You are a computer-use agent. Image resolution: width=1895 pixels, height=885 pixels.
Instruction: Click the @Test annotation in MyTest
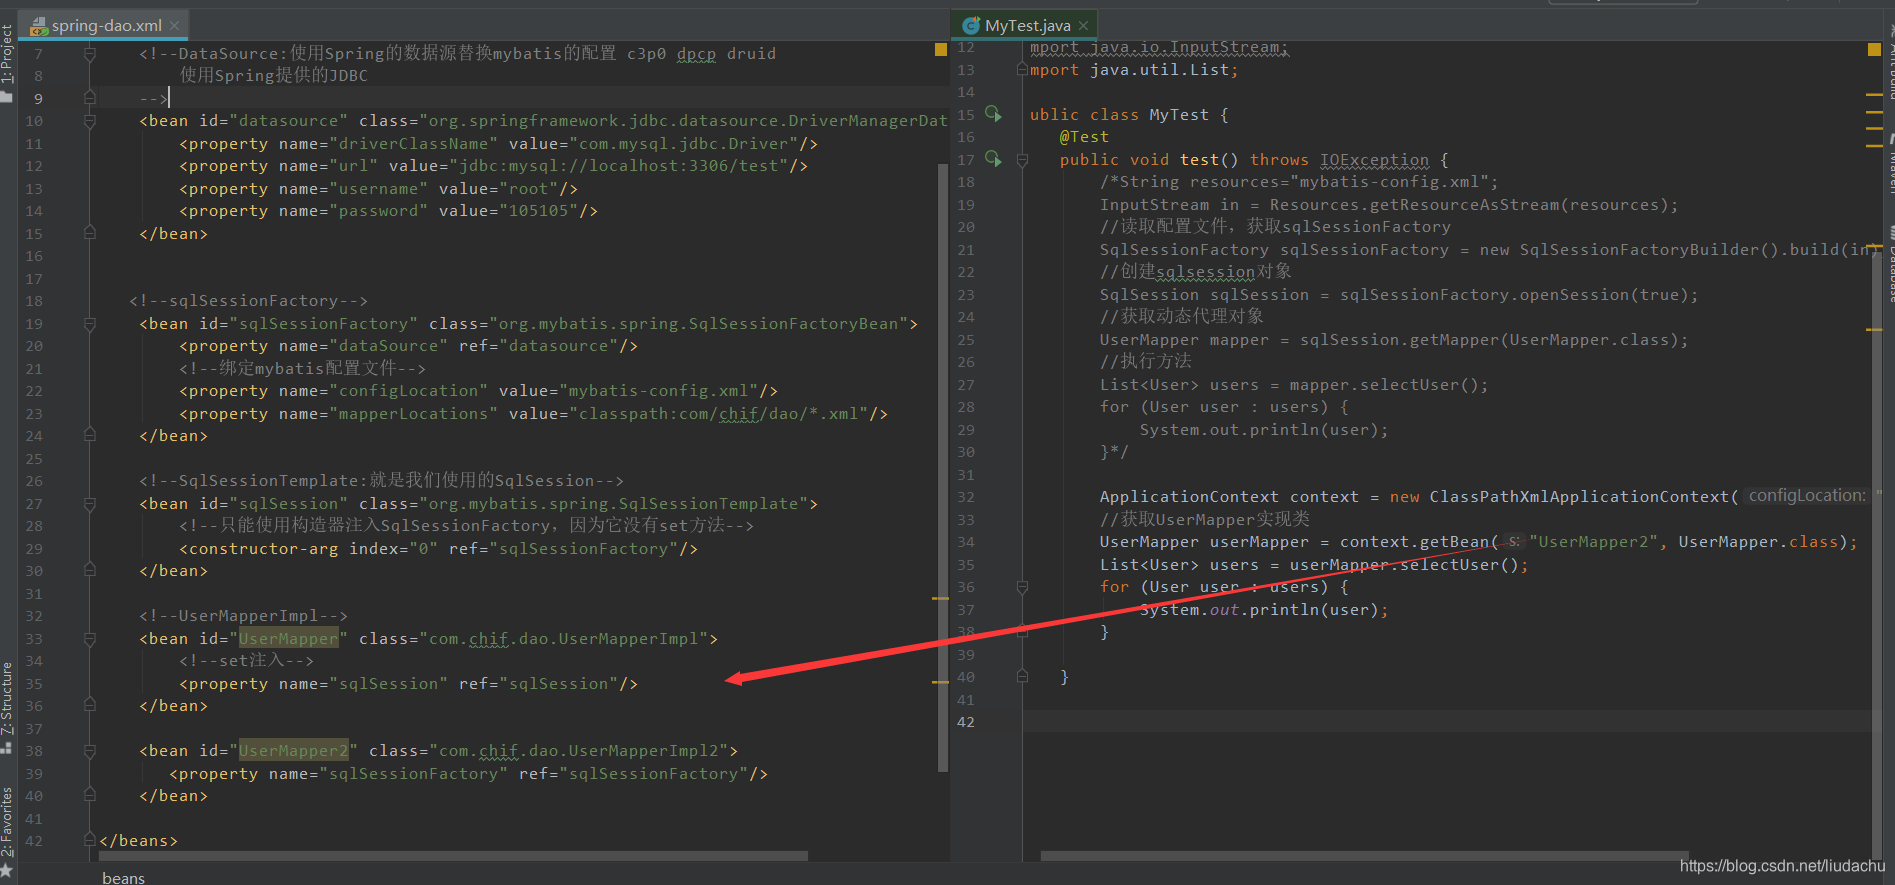pyautogui.click(x=1084, y=137)
